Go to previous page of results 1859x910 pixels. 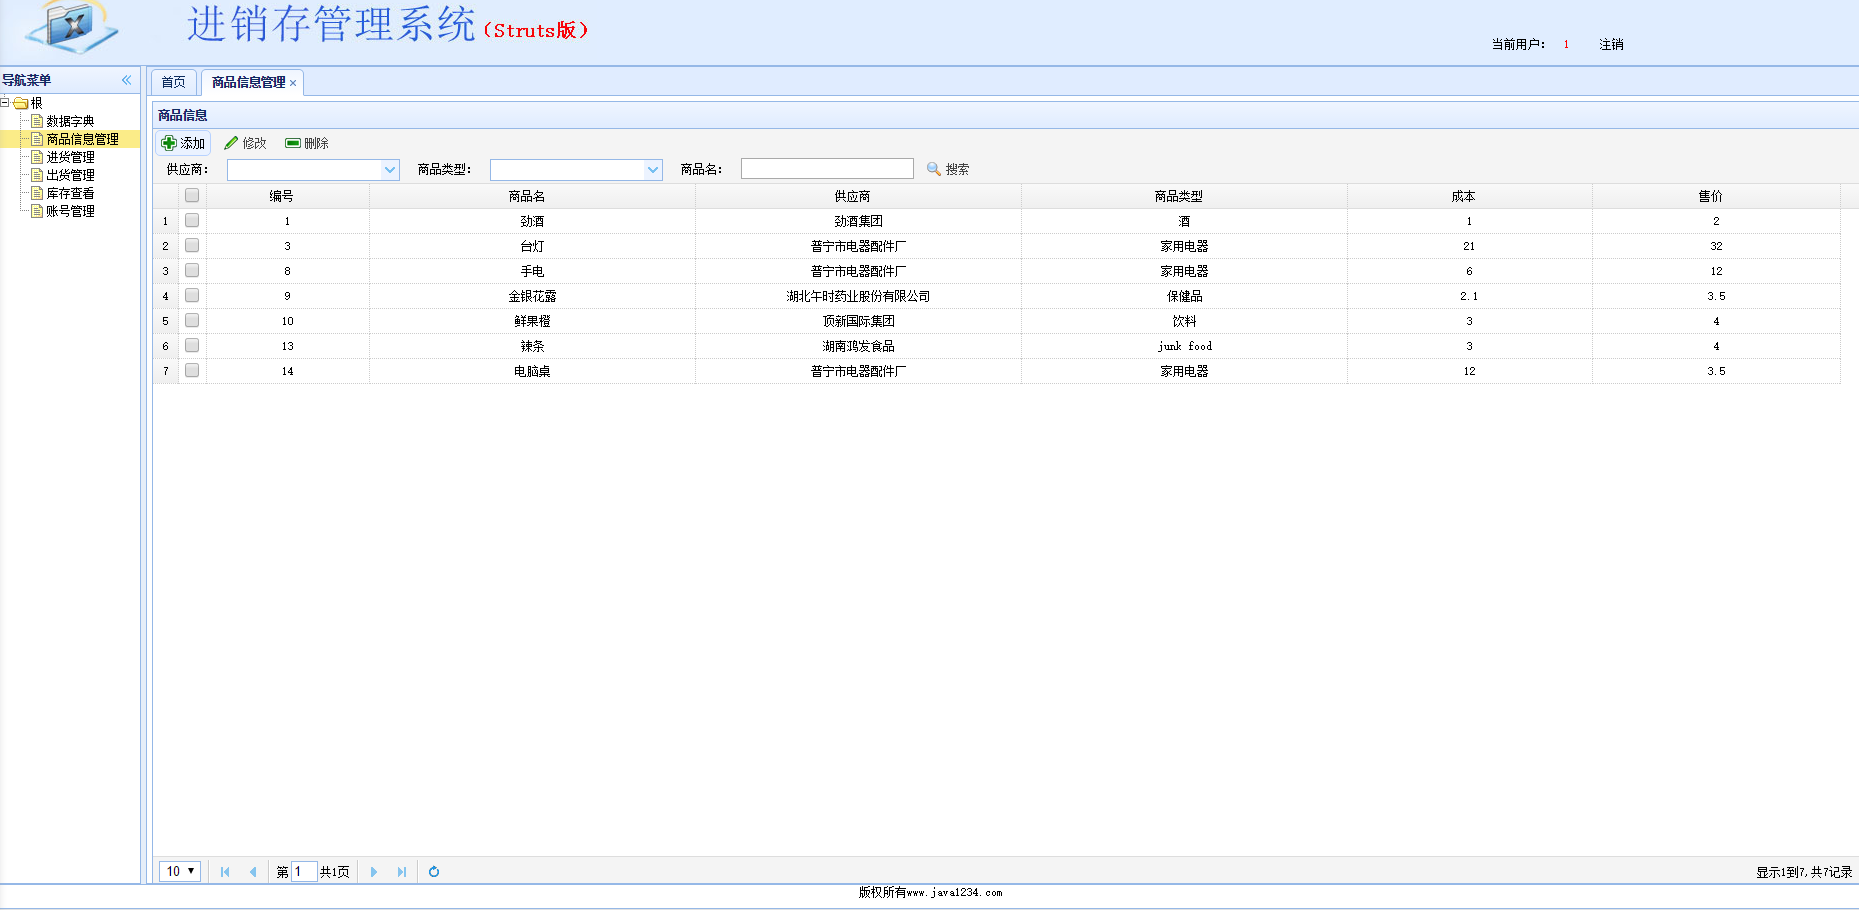tap(253, 872)
